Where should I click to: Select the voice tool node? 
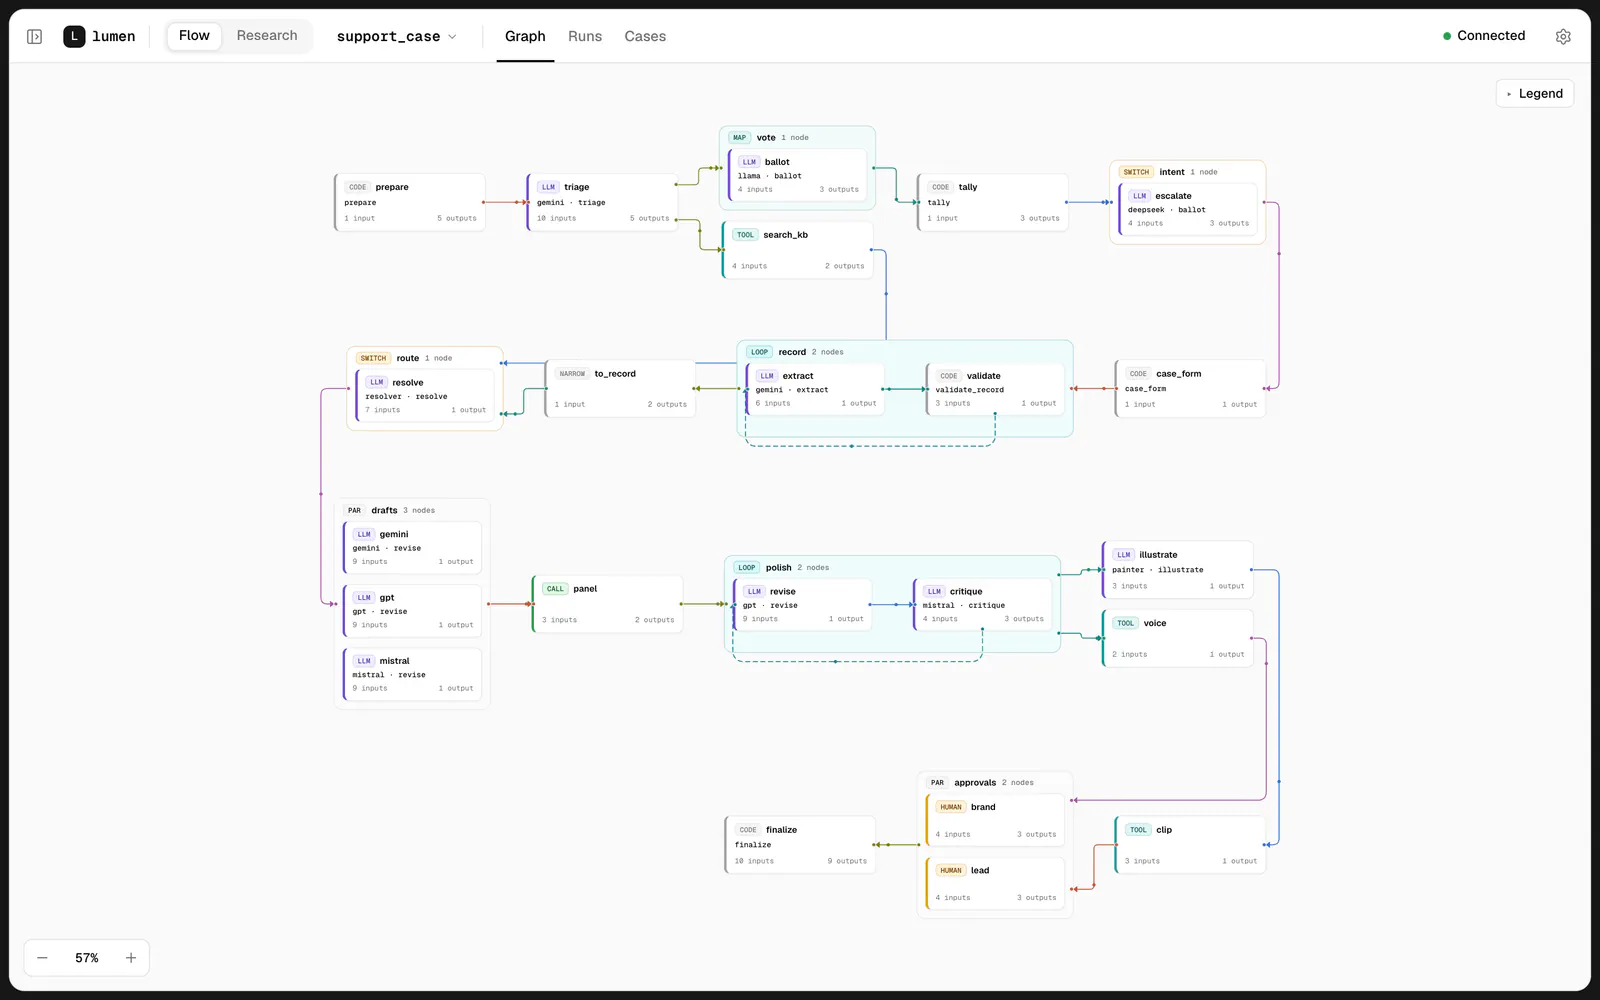[x=1177, y=638]
